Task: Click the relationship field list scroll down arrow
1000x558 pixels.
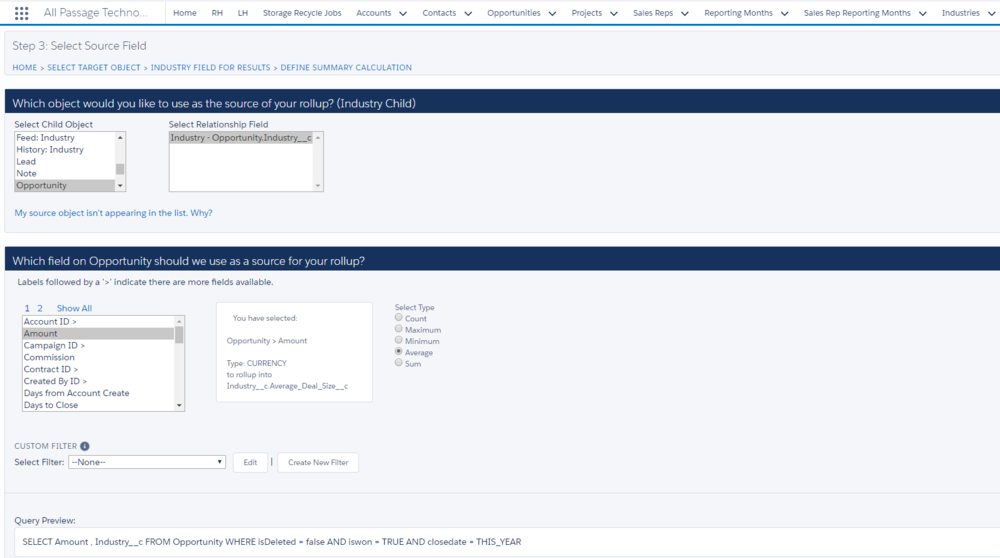Action: click(x=318, y=186)
